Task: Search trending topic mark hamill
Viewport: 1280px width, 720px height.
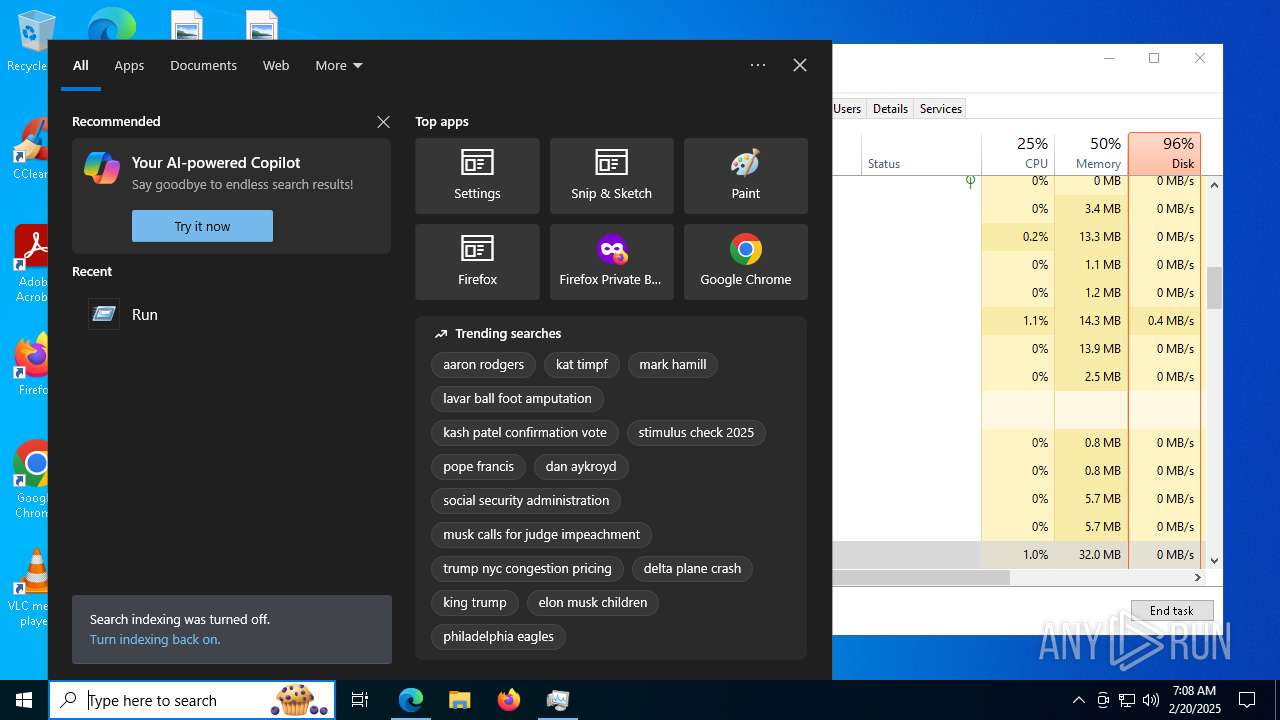Action: pos(673,365)
